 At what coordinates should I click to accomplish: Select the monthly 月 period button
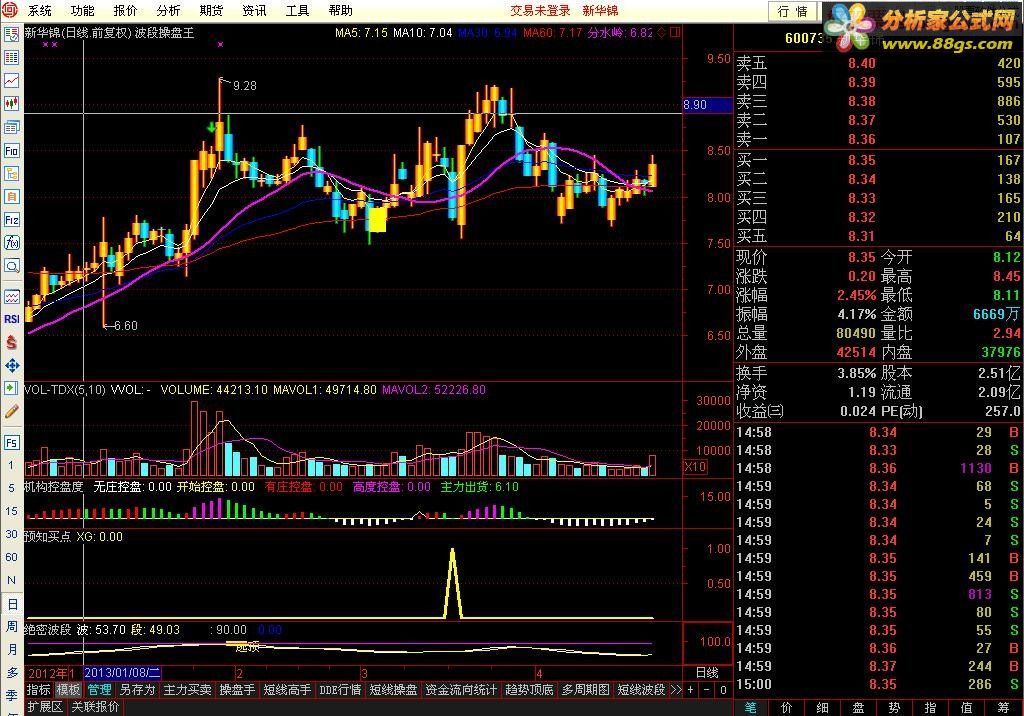coord(12,649)
